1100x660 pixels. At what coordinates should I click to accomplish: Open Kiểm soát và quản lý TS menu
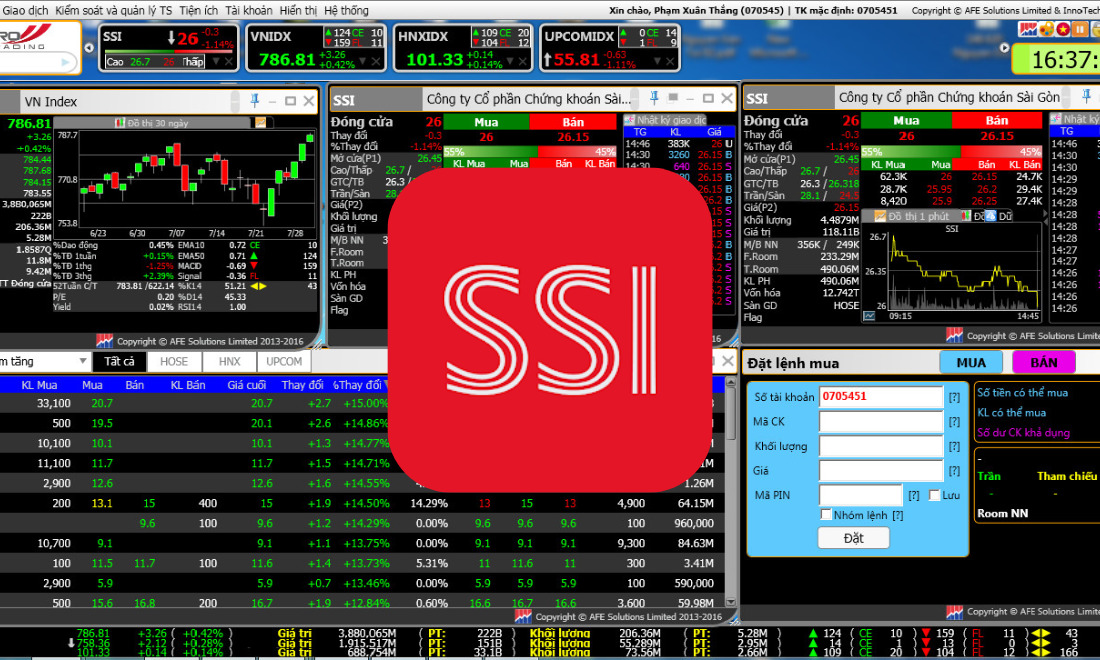pos(114,11)
